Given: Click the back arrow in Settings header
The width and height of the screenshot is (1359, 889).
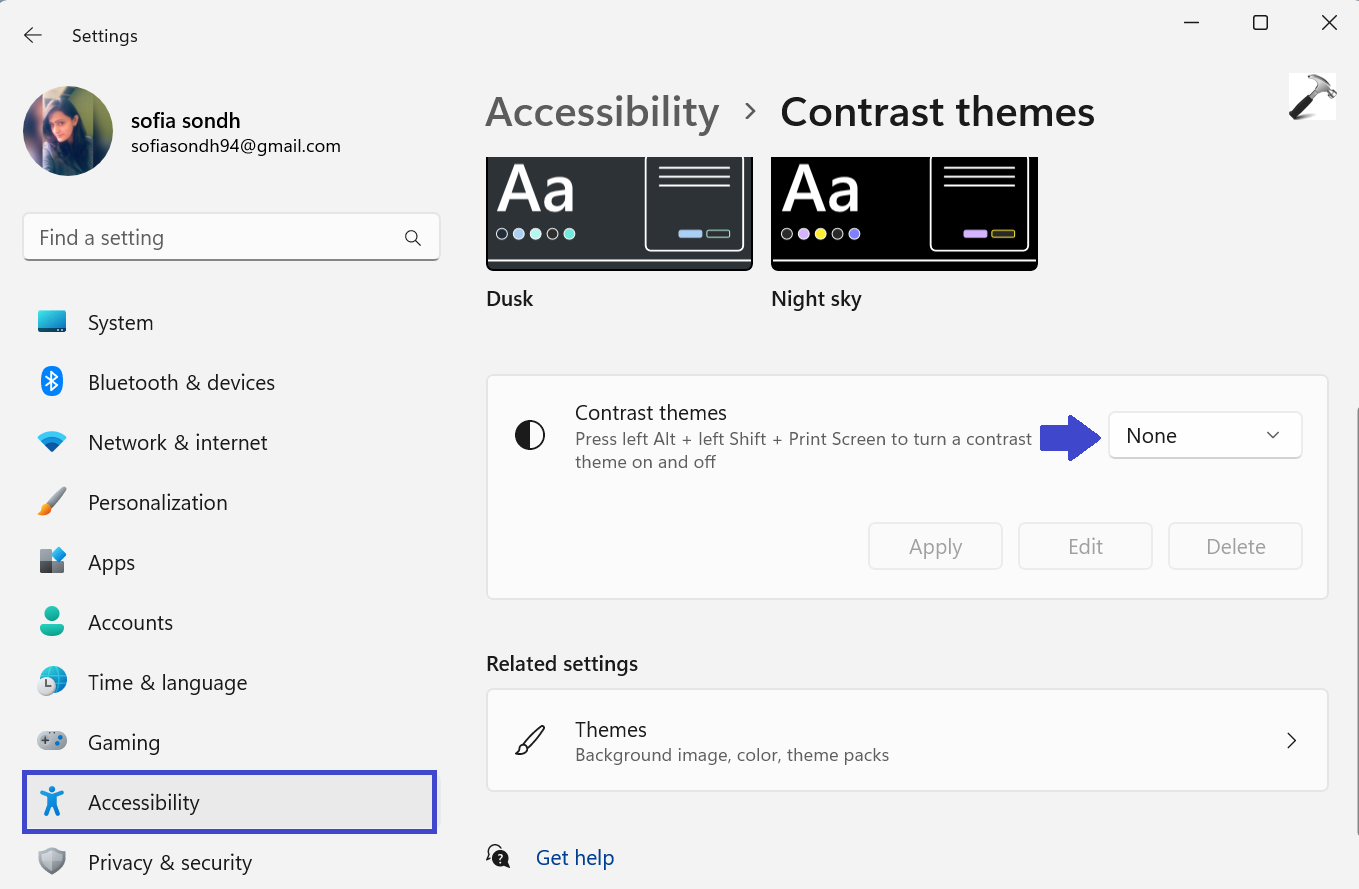Looking at the screenshot, I should [33, 36].
